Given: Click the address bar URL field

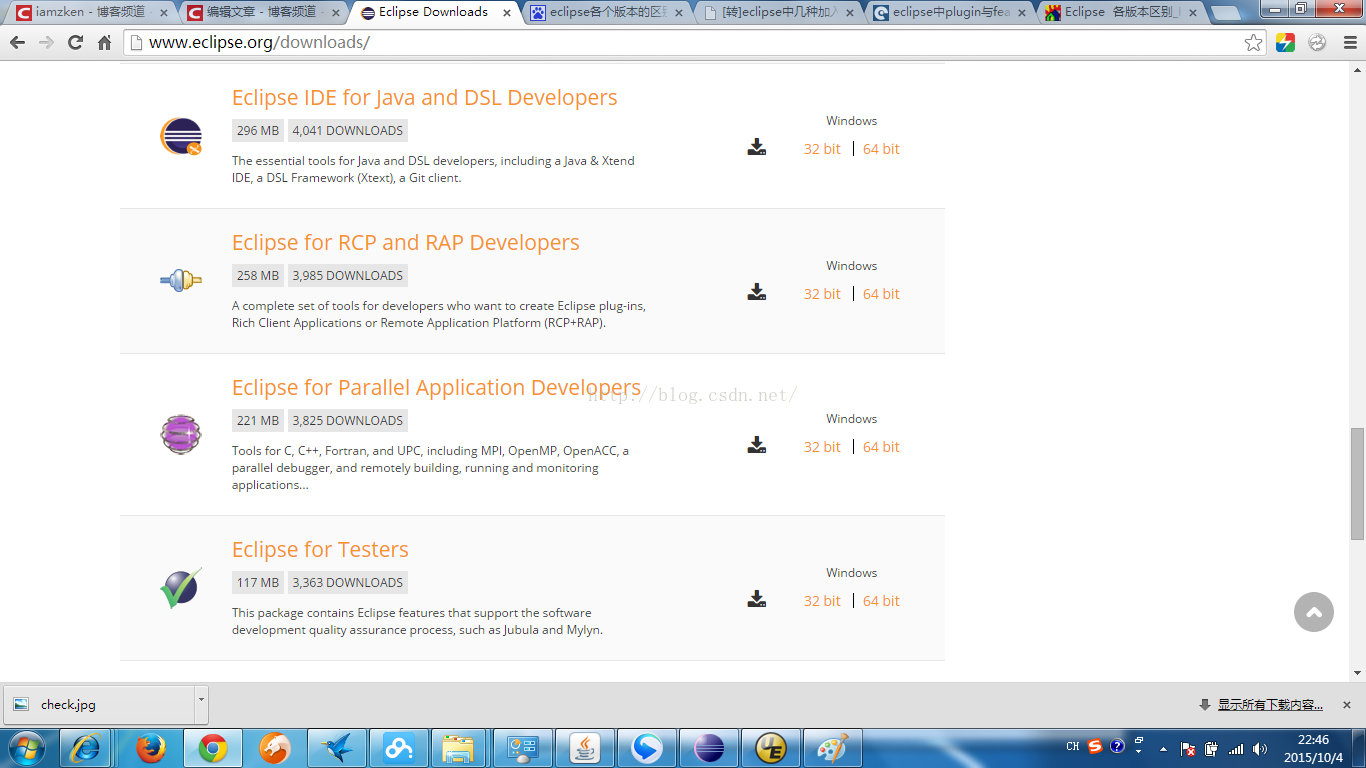Looking at the screenshot, I should (x=695, y=43).
